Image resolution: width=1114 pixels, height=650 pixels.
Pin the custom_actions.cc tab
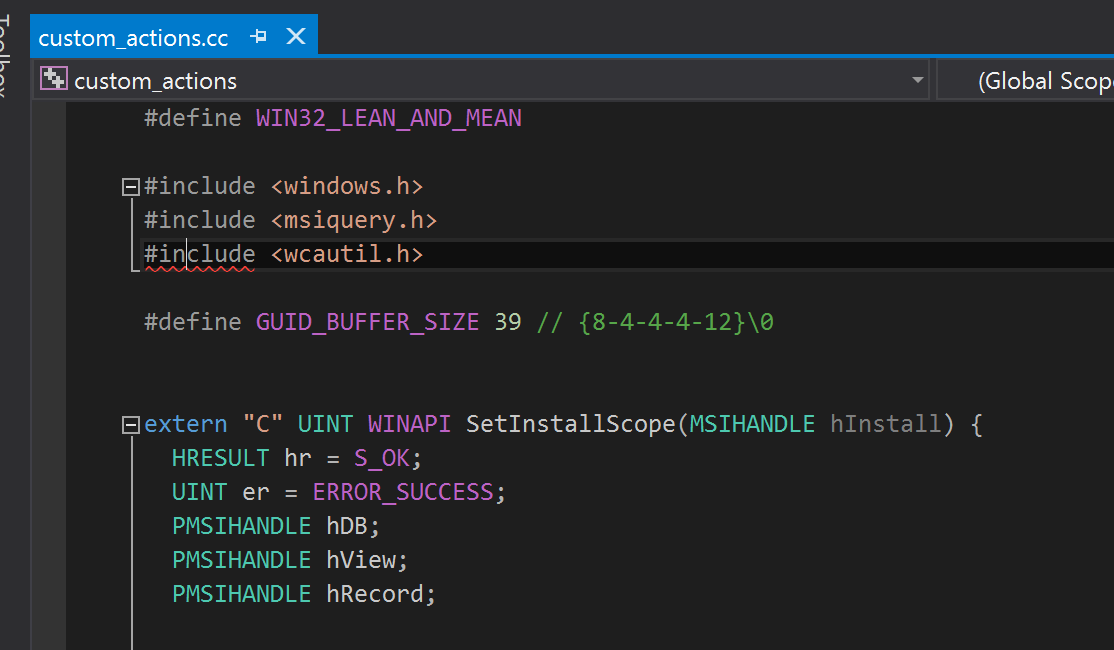[259, 36]
